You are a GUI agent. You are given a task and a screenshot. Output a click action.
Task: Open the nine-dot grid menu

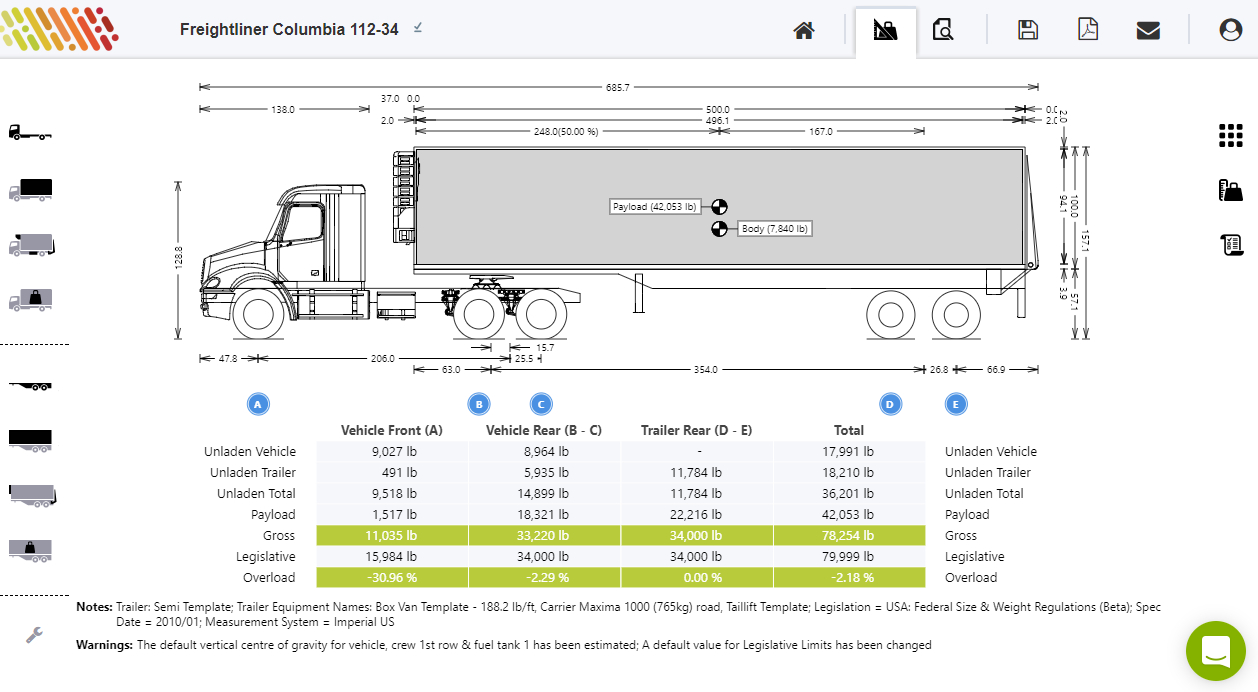pyautogui.click(x=1230, y=136)
